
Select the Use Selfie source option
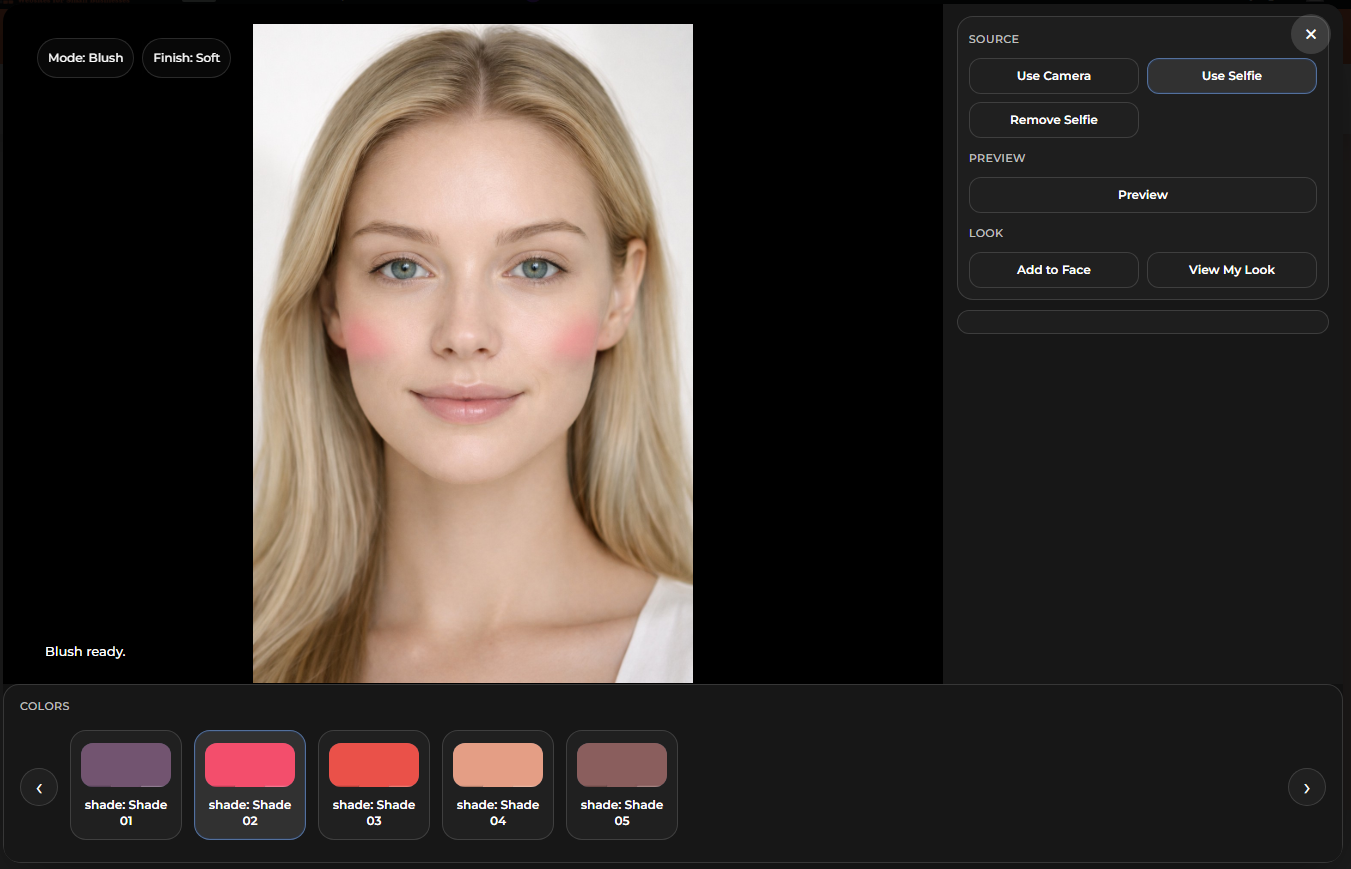pyautogui.click(x=1231, y=76)
